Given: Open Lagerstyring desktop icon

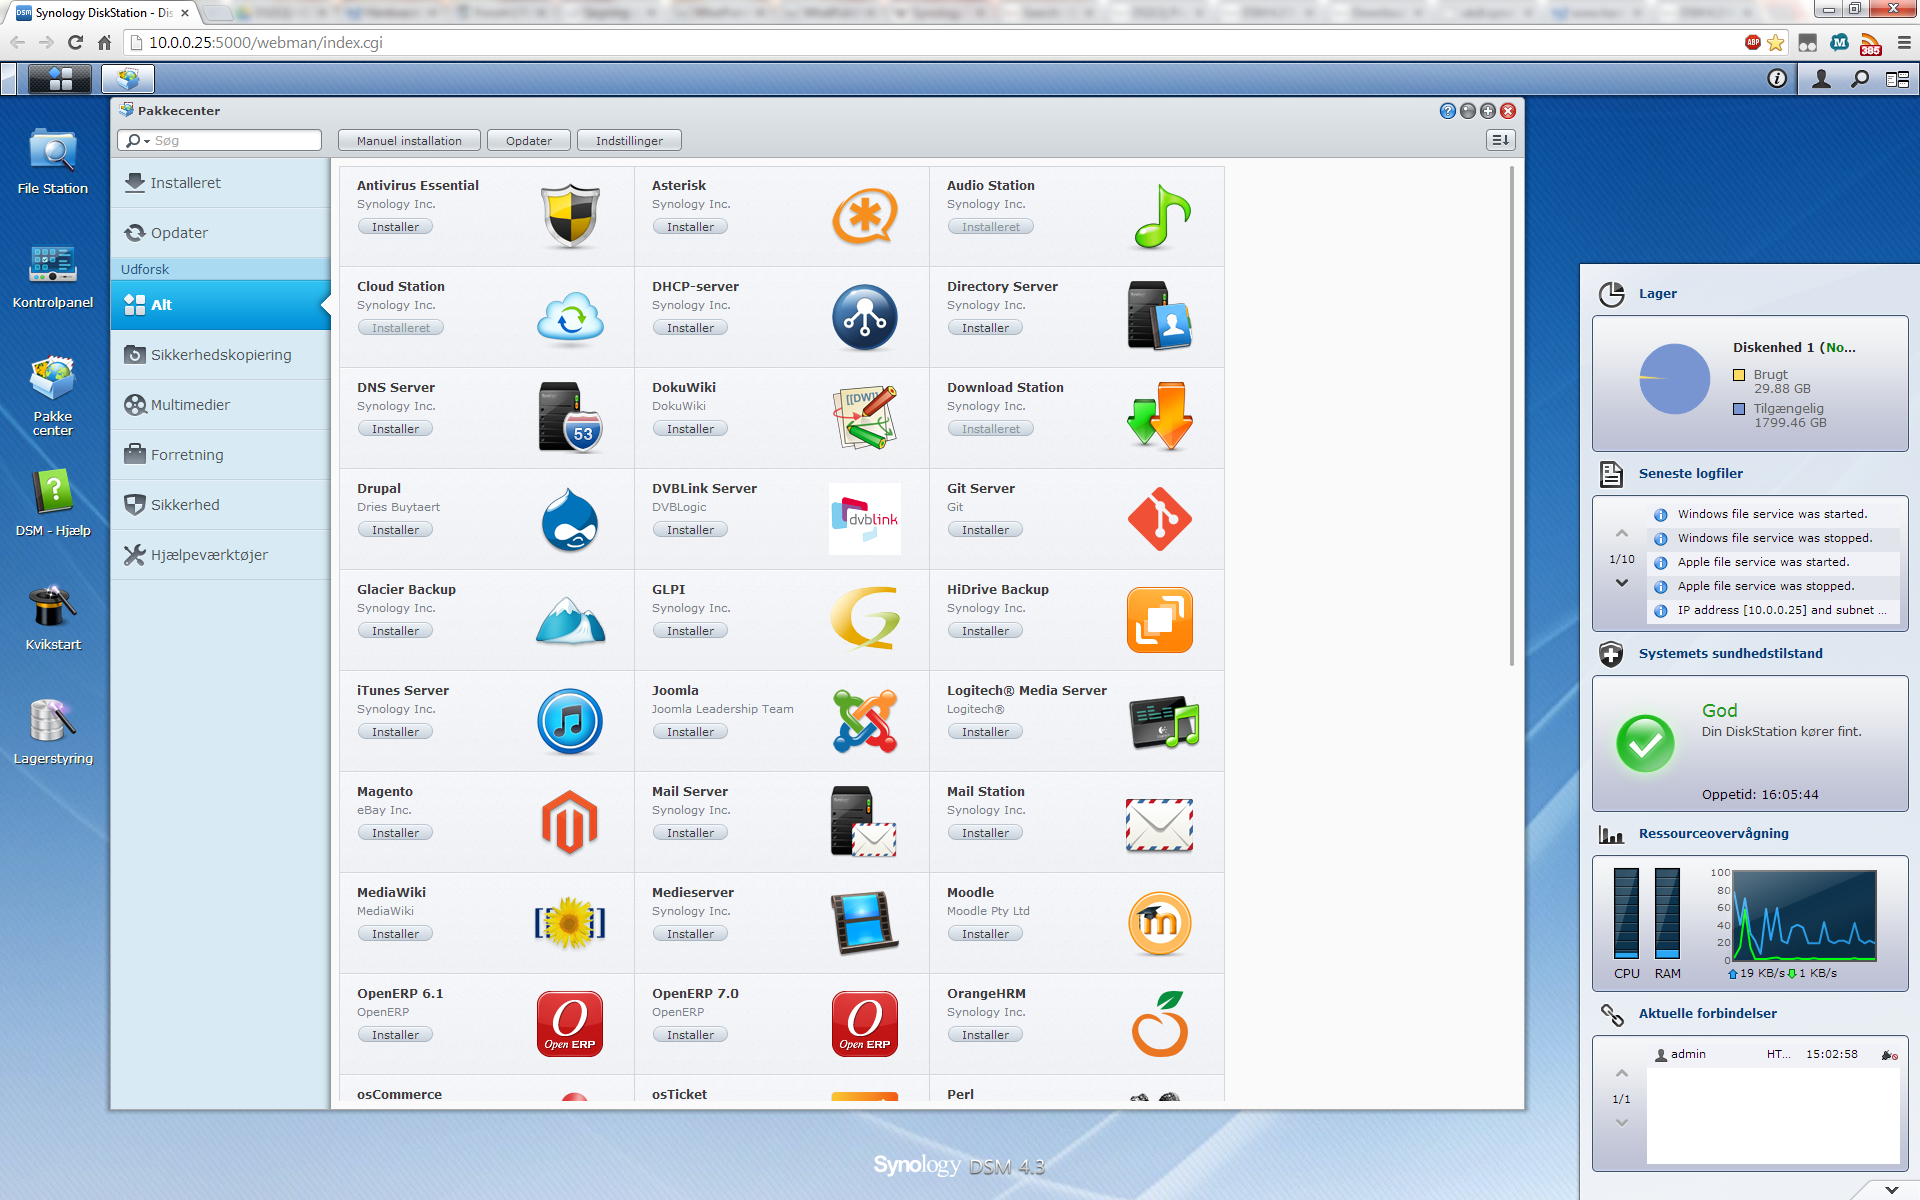Looking at the screenshot, I should pos(53,731).
